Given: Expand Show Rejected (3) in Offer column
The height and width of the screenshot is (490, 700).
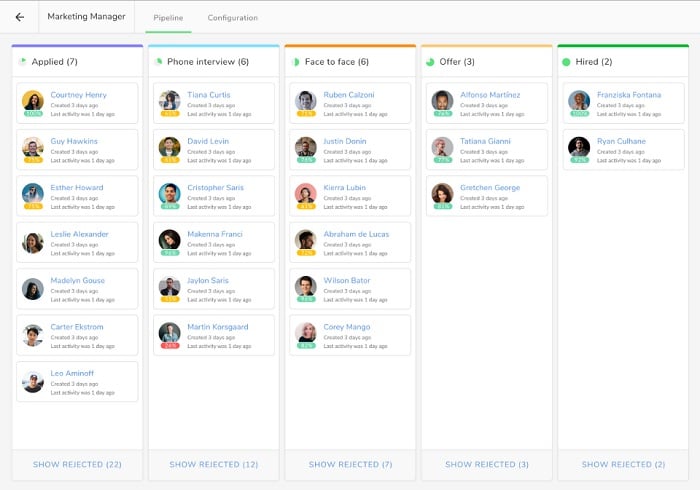Looking at the screenshot, I should [487, 464].
